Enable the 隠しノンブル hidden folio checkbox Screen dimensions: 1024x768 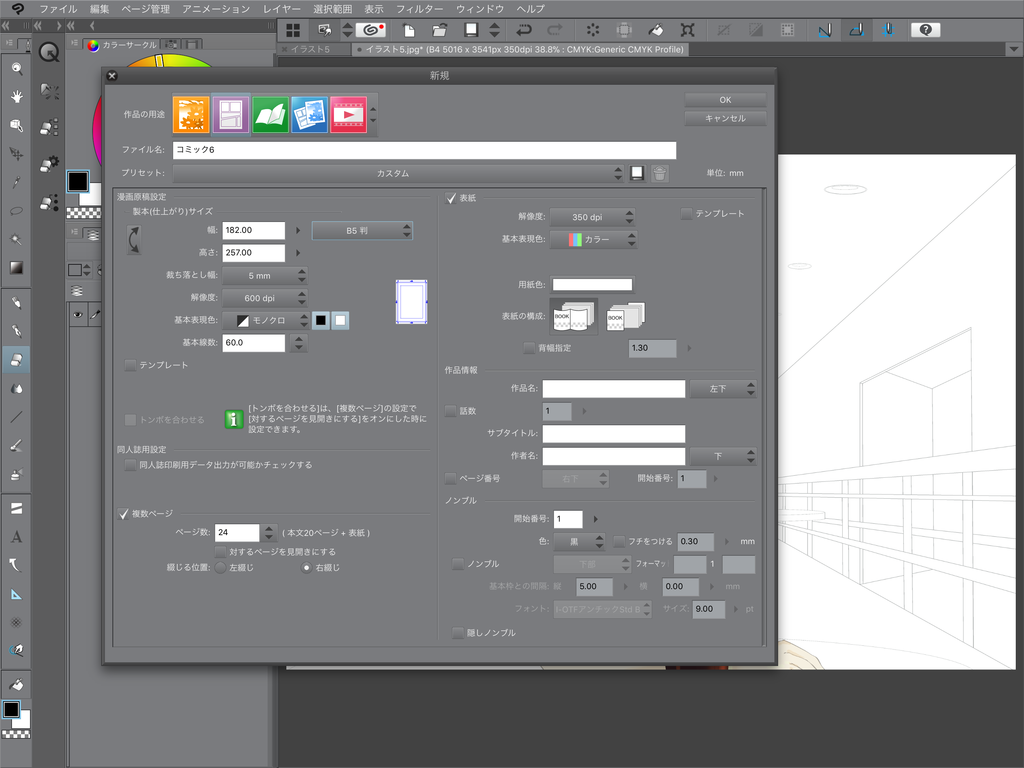point(458,633)
